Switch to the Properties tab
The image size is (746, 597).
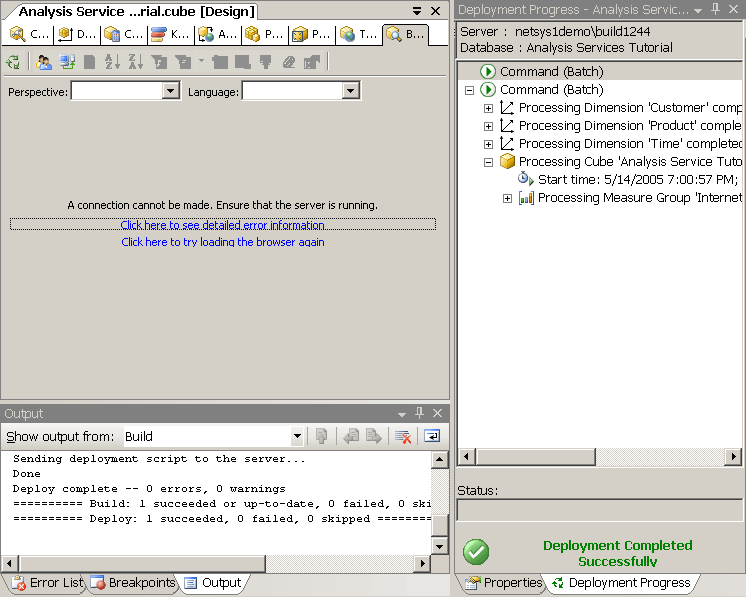[503, 583]
